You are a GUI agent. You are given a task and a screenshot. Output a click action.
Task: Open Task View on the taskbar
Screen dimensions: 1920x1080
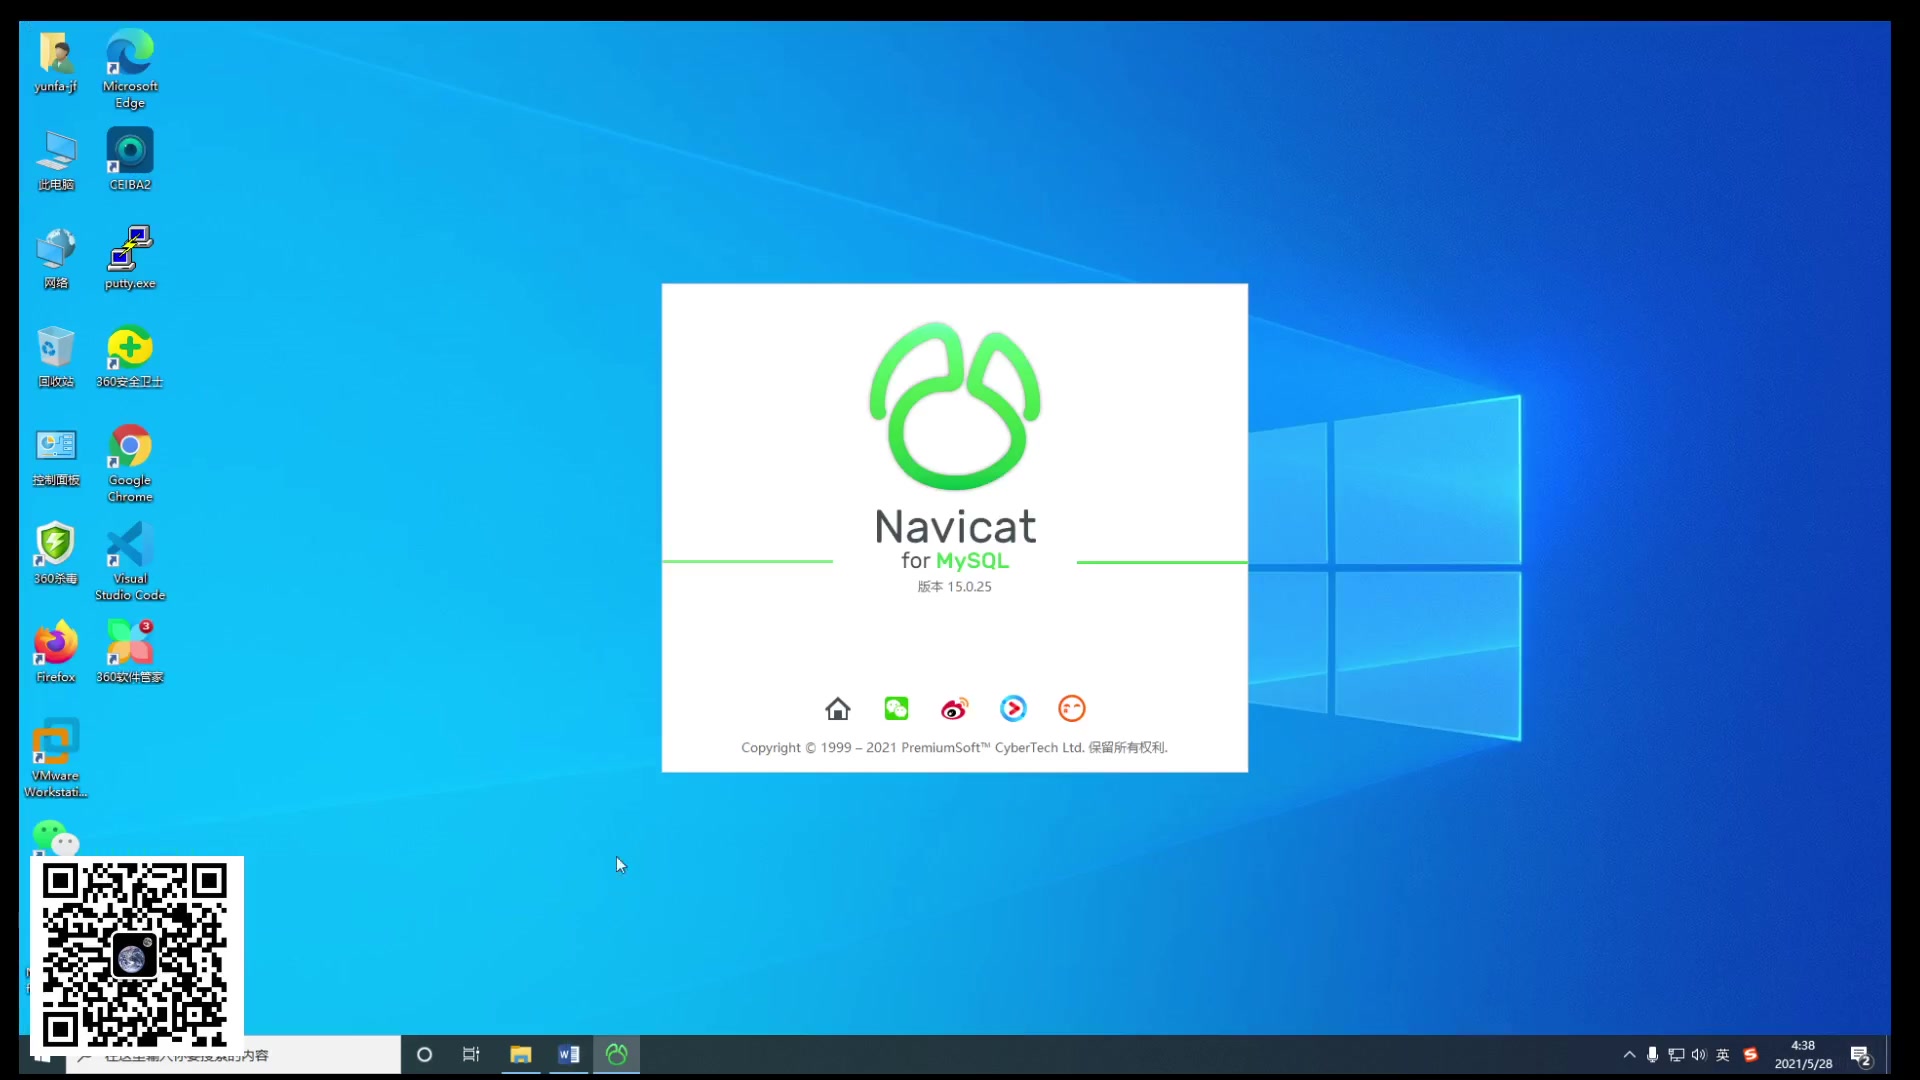pos(471,1054)
